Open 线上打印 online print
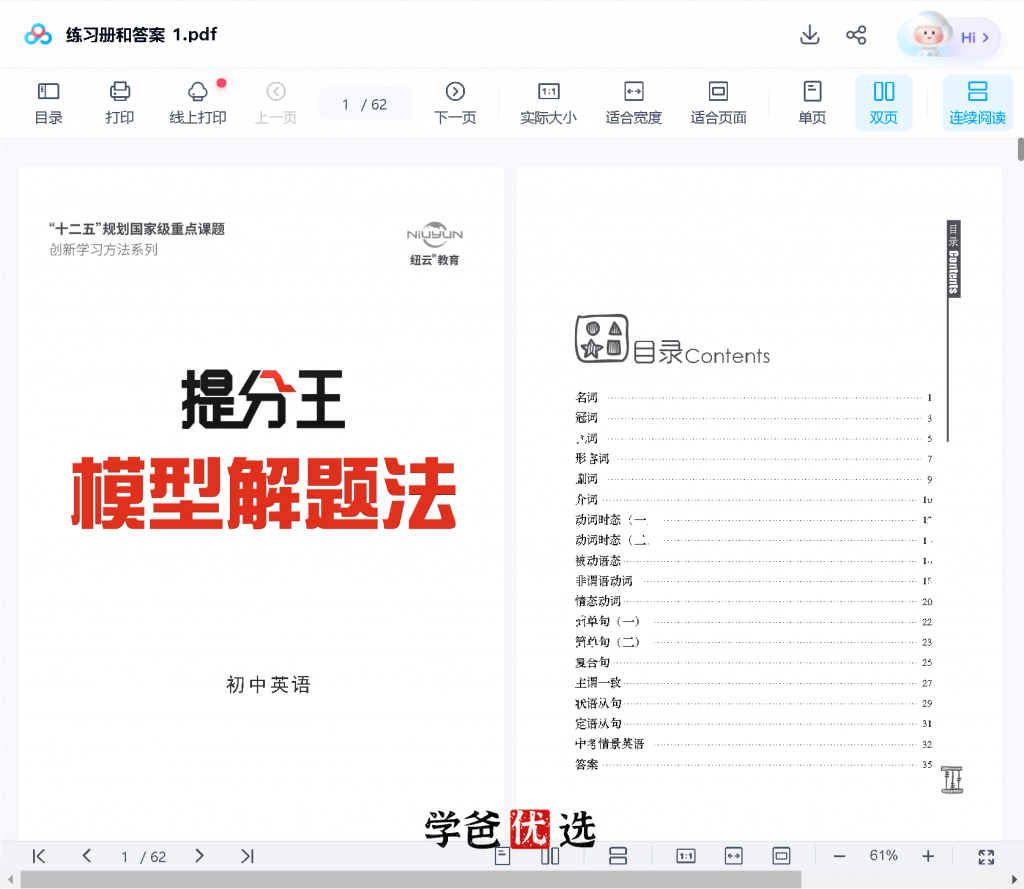The image size is (1024, 889). (x=198, y=103)
